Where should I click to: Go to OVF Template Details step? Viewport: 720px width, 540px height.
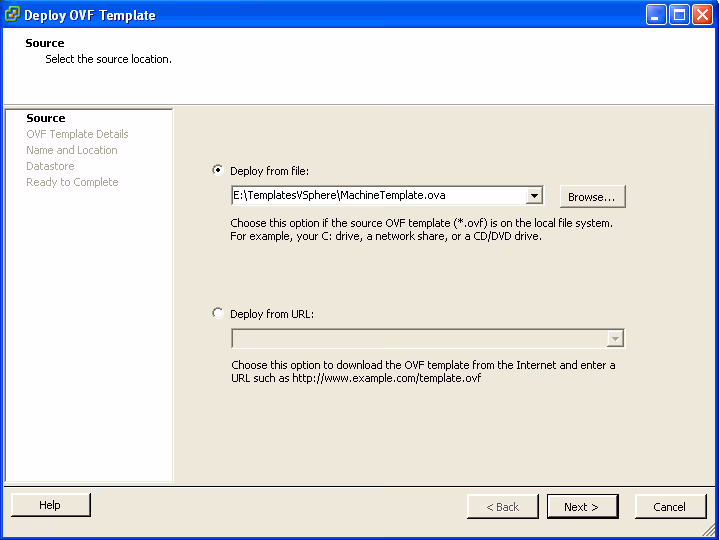[x=77, y=134]
